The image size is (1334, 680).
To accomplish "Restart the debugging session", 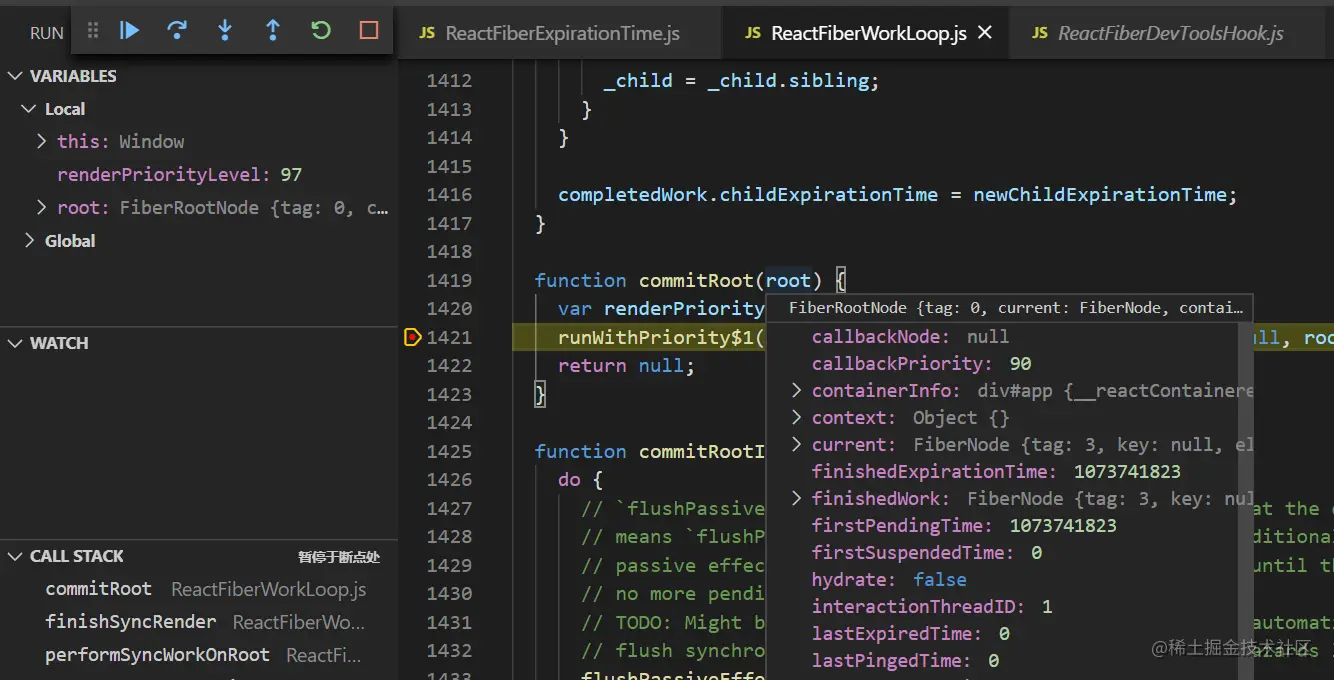I will (x=321, y=31).
